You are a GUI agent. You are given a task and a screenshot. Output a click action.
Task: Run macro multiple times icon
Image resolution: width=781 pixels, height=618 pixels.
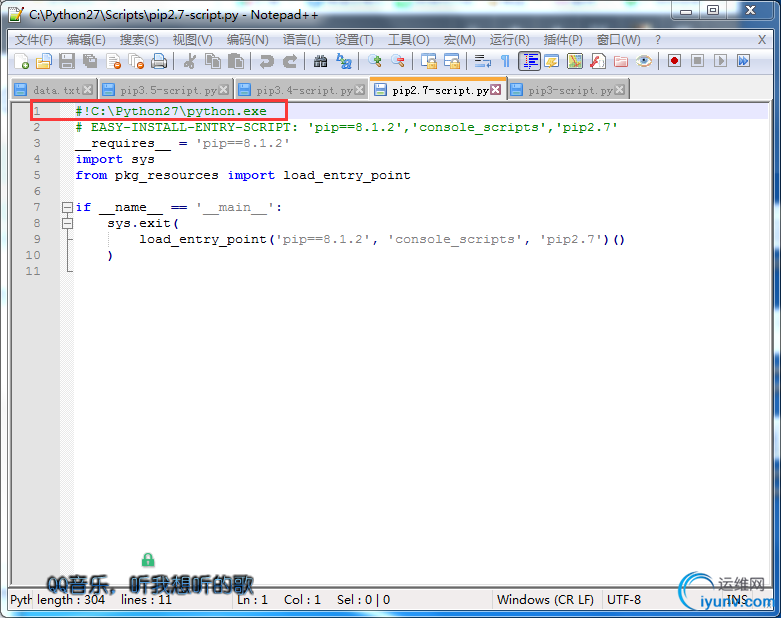(x=744, y=61)
